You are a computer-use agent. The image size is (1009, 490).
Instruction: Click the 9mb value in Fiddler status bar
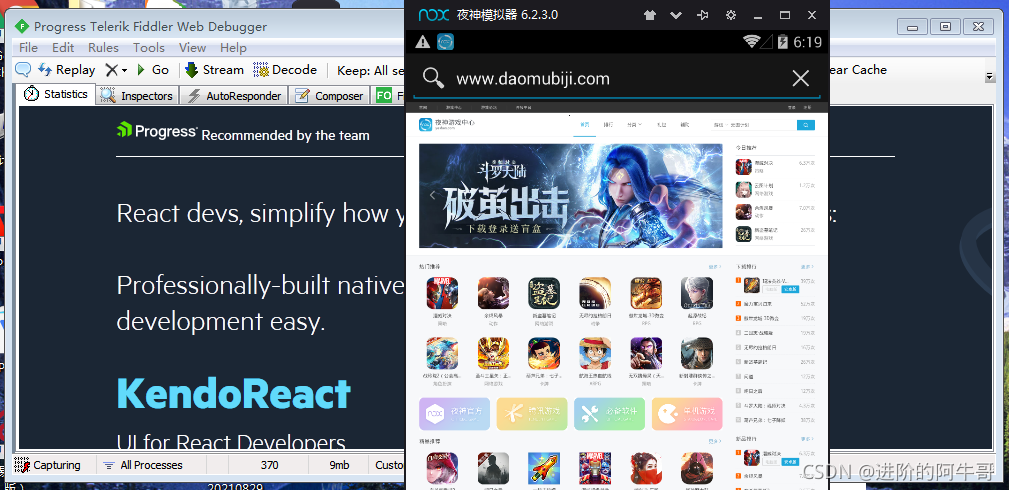click(339, 465)
